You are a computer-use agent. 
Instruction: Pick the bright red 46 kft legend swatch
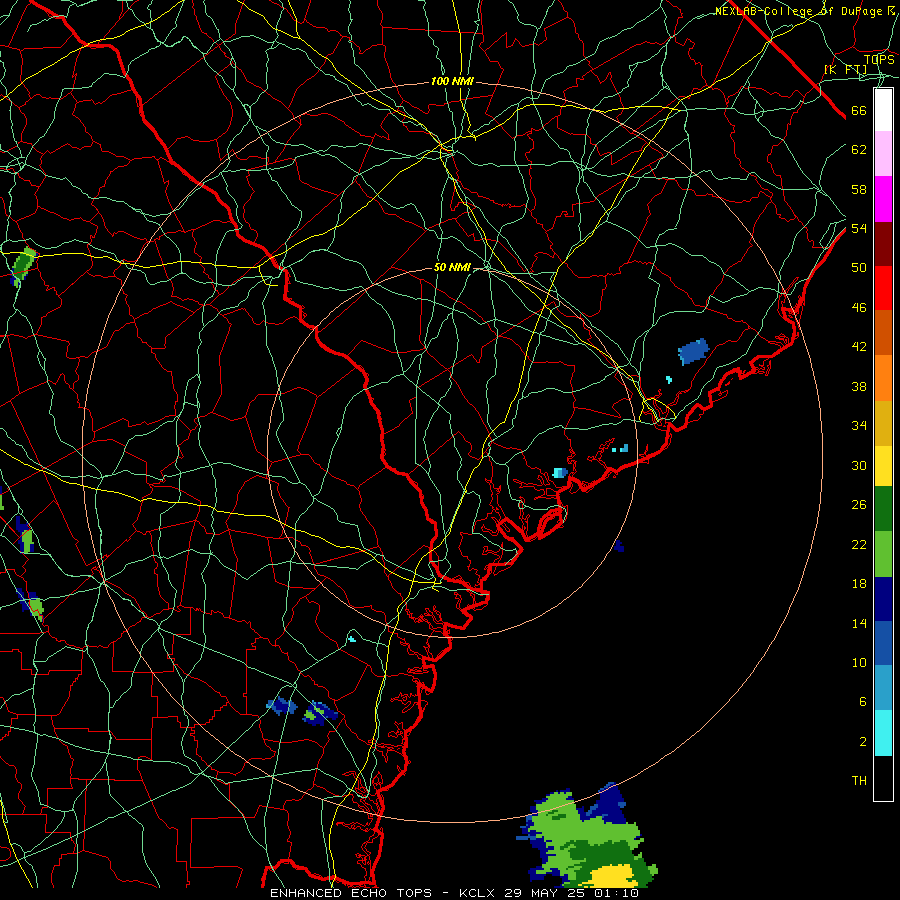(883, 288)
